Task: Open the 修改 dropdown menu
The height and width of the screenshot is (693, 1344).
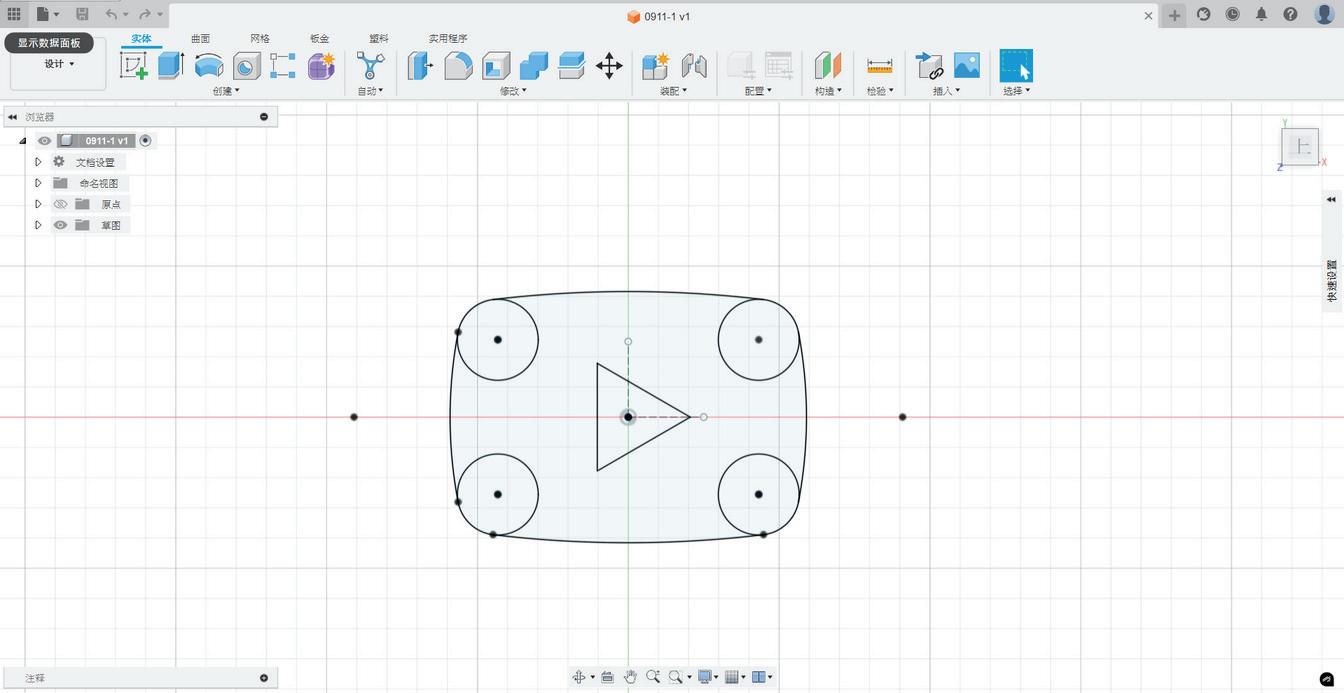Action: point(514,91)
